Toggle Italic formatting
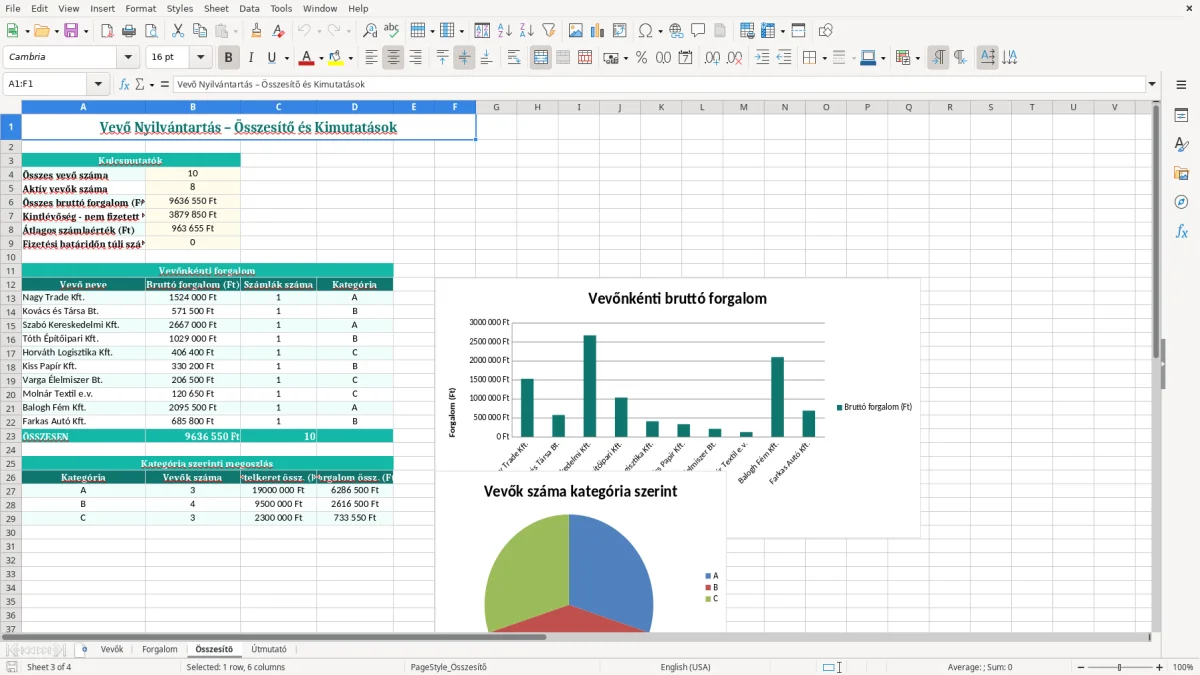The height and width of the screenshot is (675, 1200). tap(251, 58)
